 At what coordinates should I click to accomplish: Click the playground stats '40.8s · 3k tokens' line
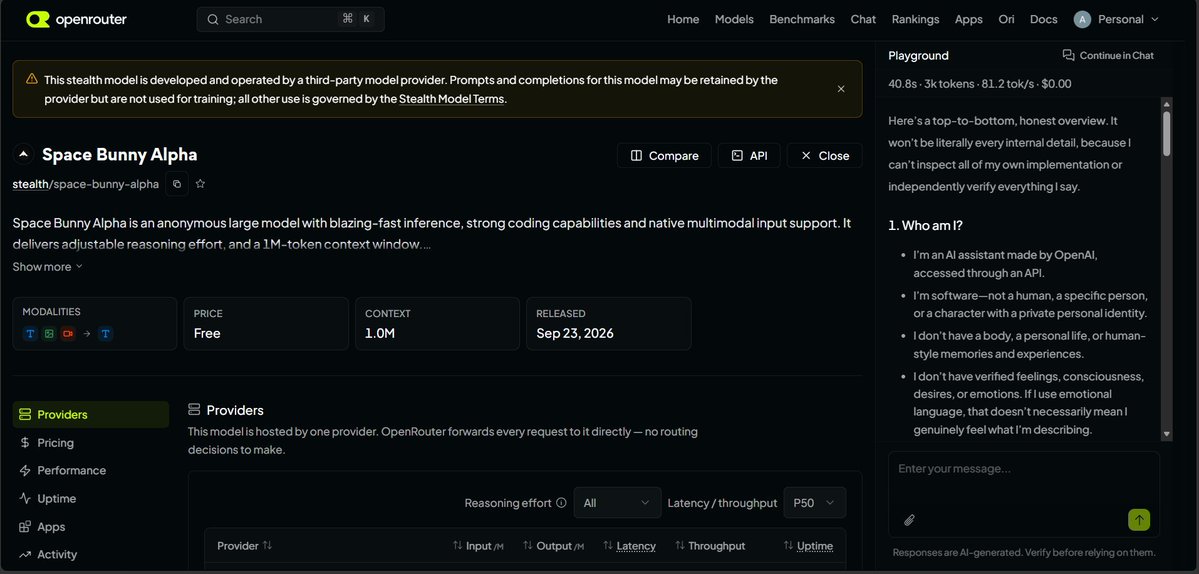click(980, 83)
